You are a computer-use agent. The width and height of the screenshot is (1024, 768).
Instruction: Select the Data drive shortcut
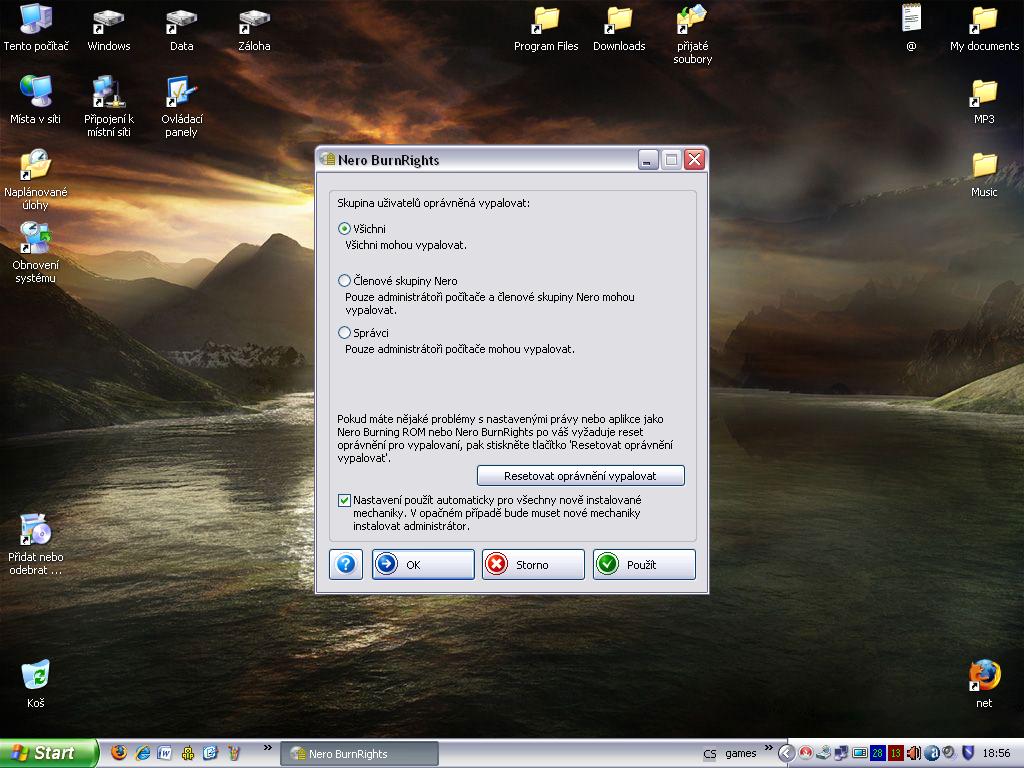[x=182, y=29]
